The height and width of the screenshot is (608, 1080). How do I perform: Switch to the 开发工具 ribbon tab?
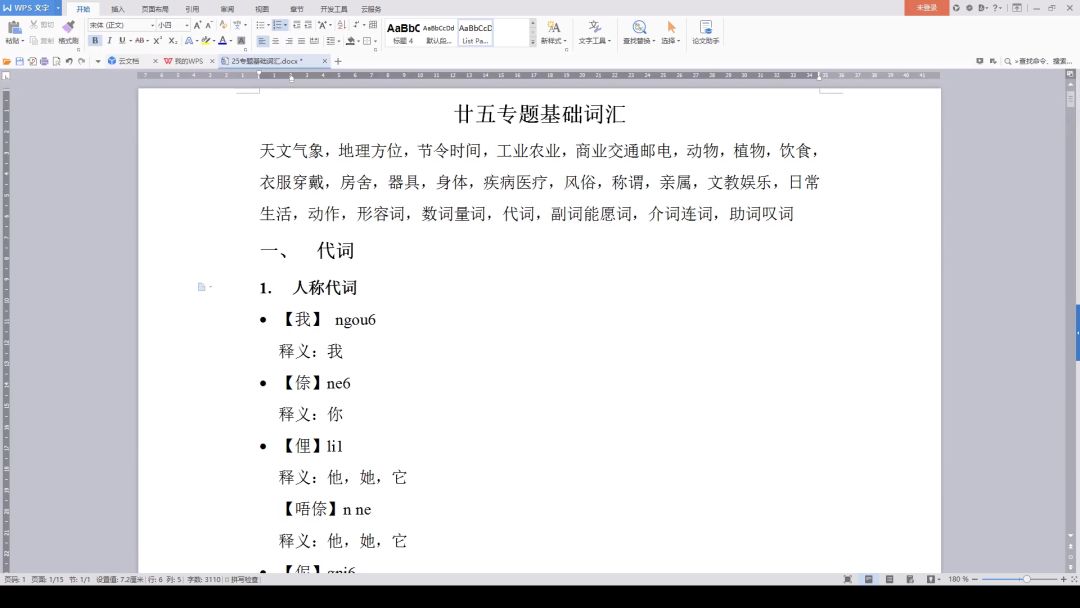334,9
